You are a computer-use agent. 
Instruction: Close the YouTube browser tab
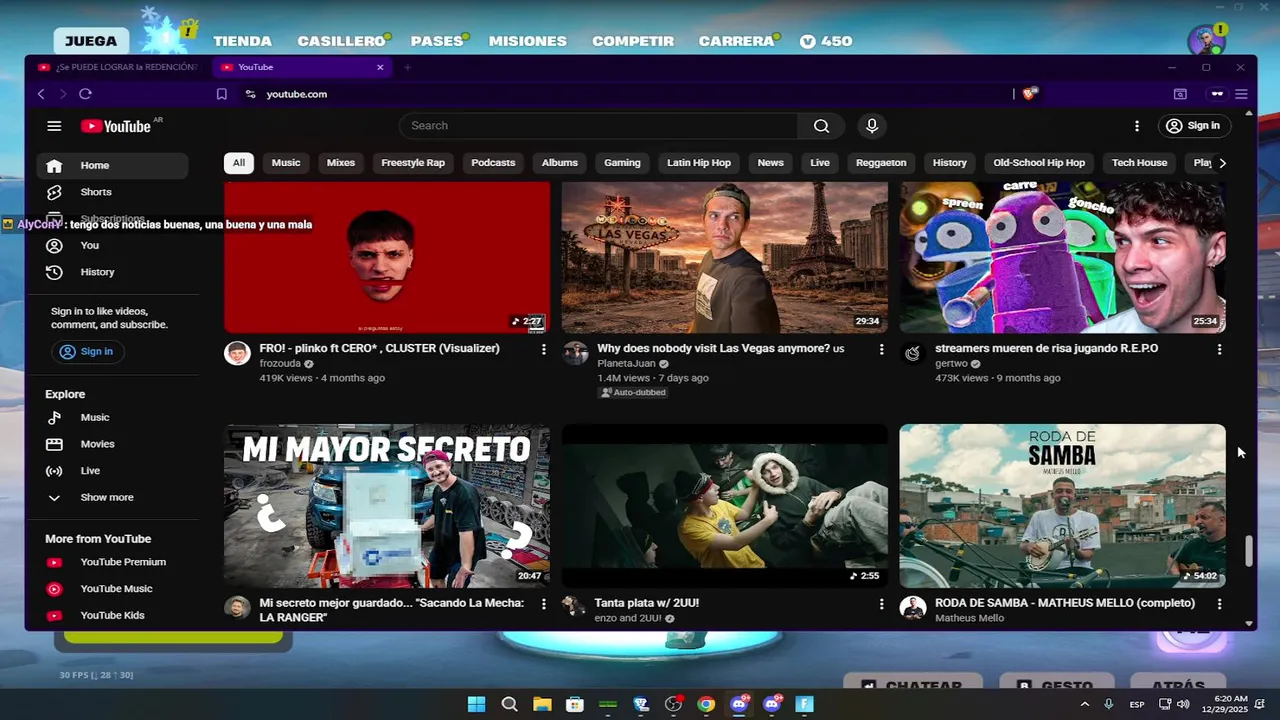[380, 67]
